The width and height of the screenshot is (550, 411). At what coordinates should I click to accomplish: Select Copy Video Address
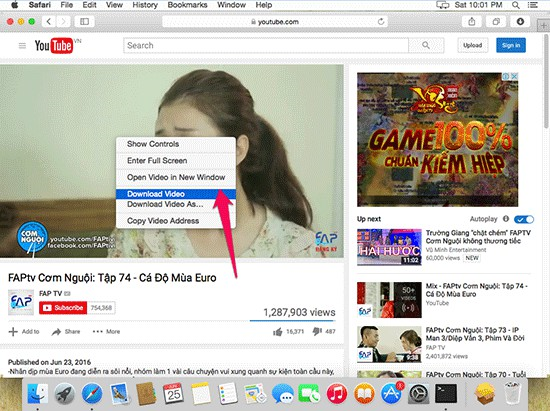click(176, 221)
